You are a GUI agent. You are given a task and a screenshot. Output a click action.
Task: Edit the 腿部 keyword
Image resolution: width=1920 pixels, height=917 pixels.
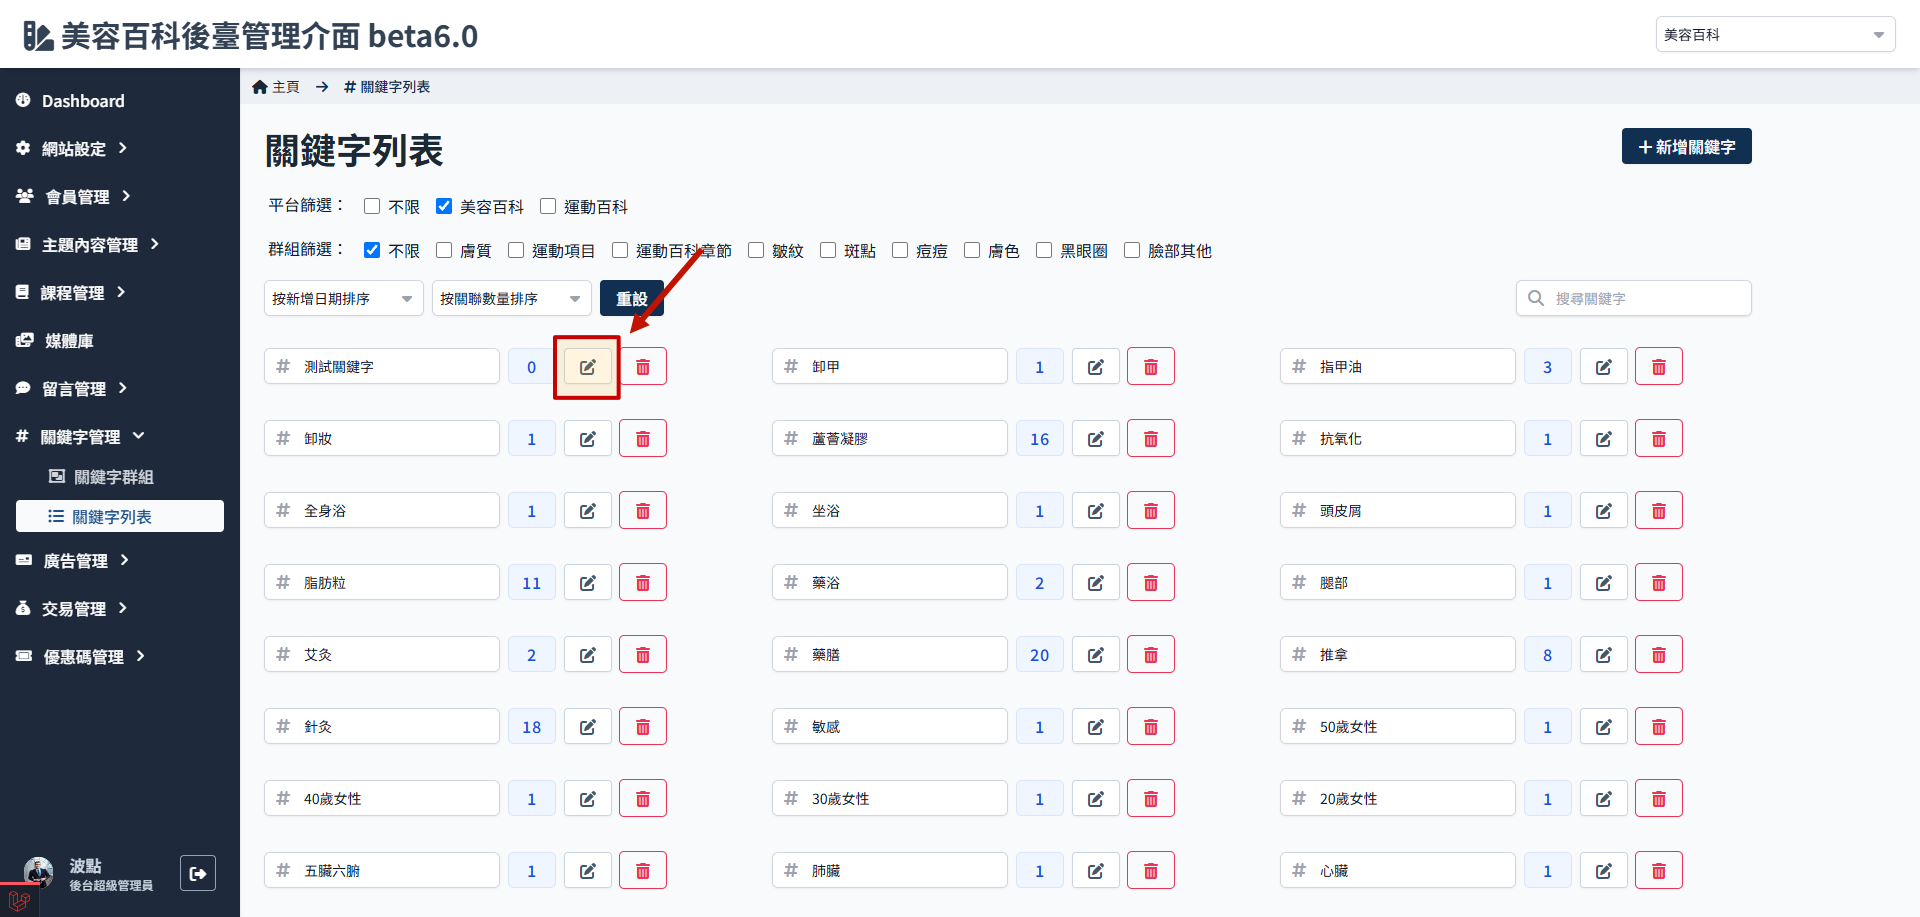point(1604,583)
